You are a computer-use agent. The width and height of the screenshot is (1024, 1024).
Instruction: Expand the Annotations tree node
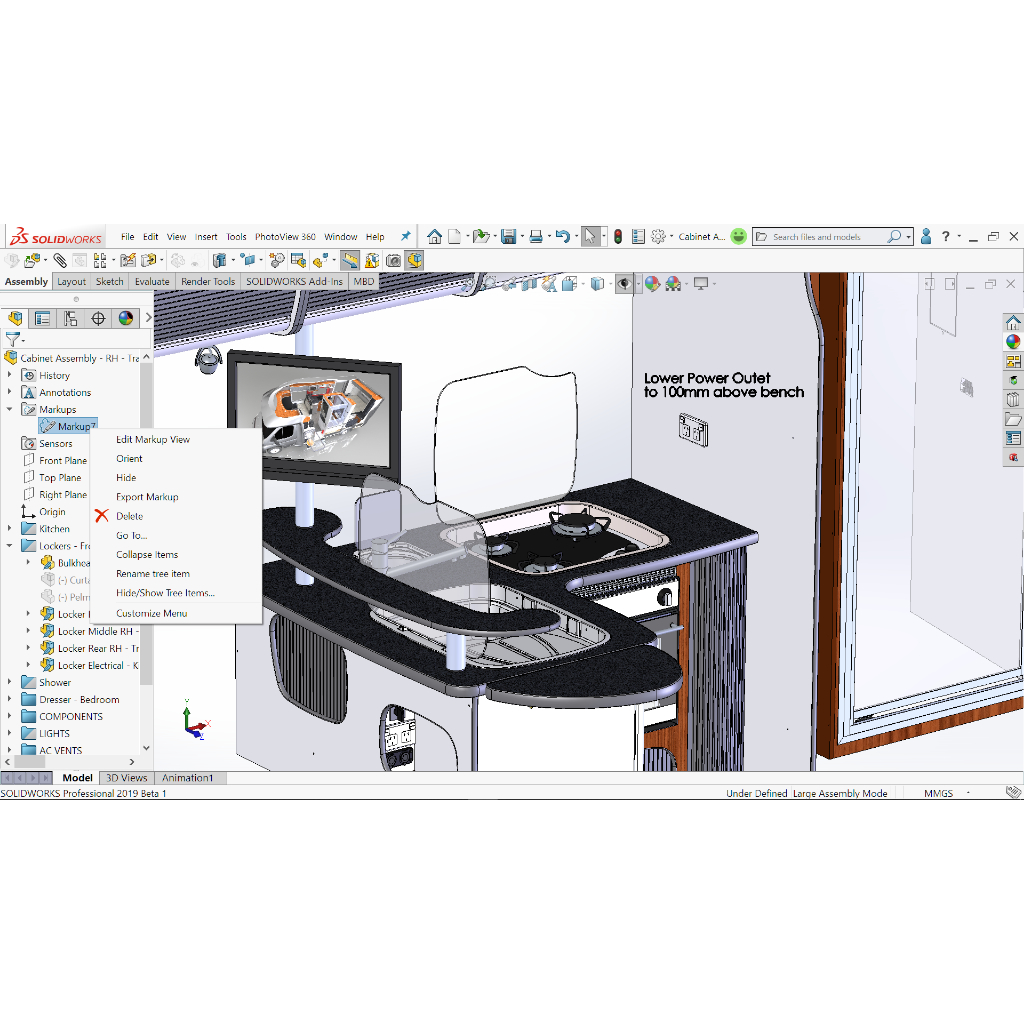coord(9,392)
